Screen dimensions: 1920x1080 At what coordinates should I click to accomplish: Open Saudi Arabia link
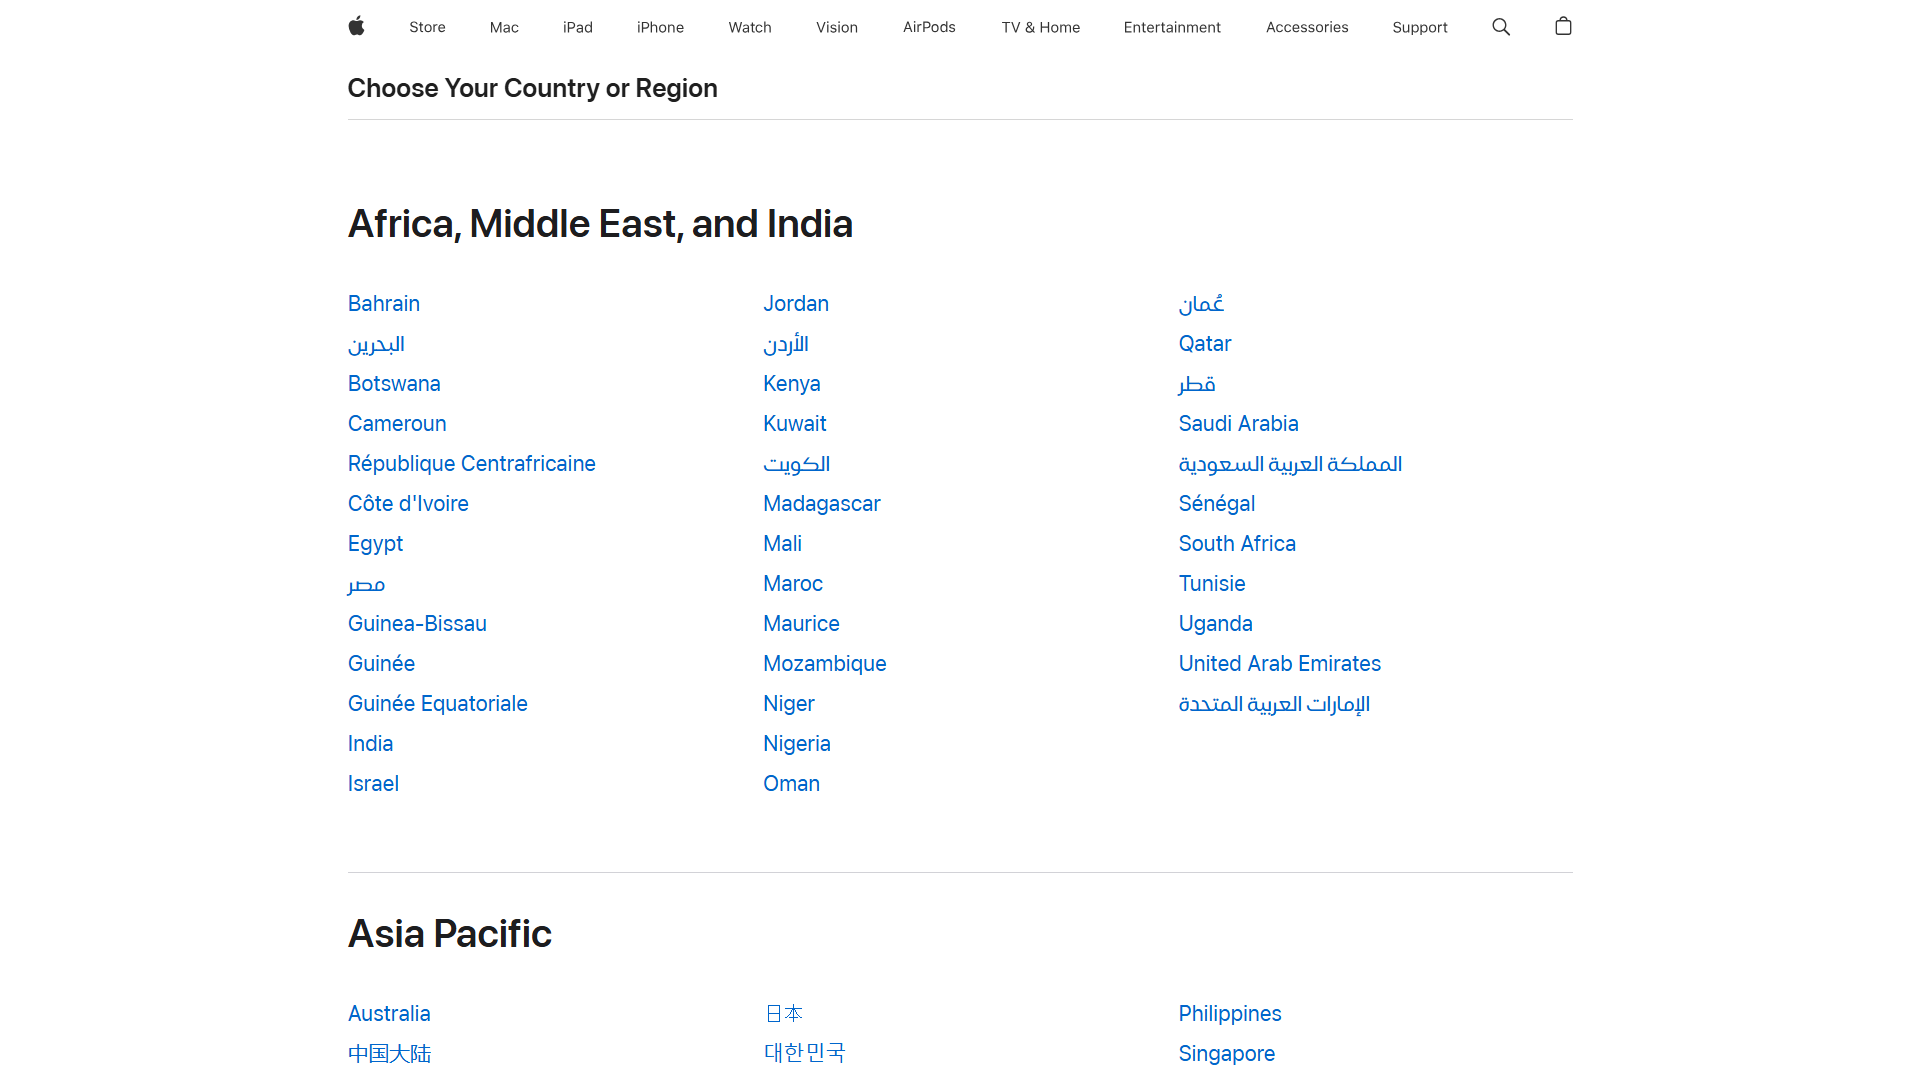coord(1239,424)
